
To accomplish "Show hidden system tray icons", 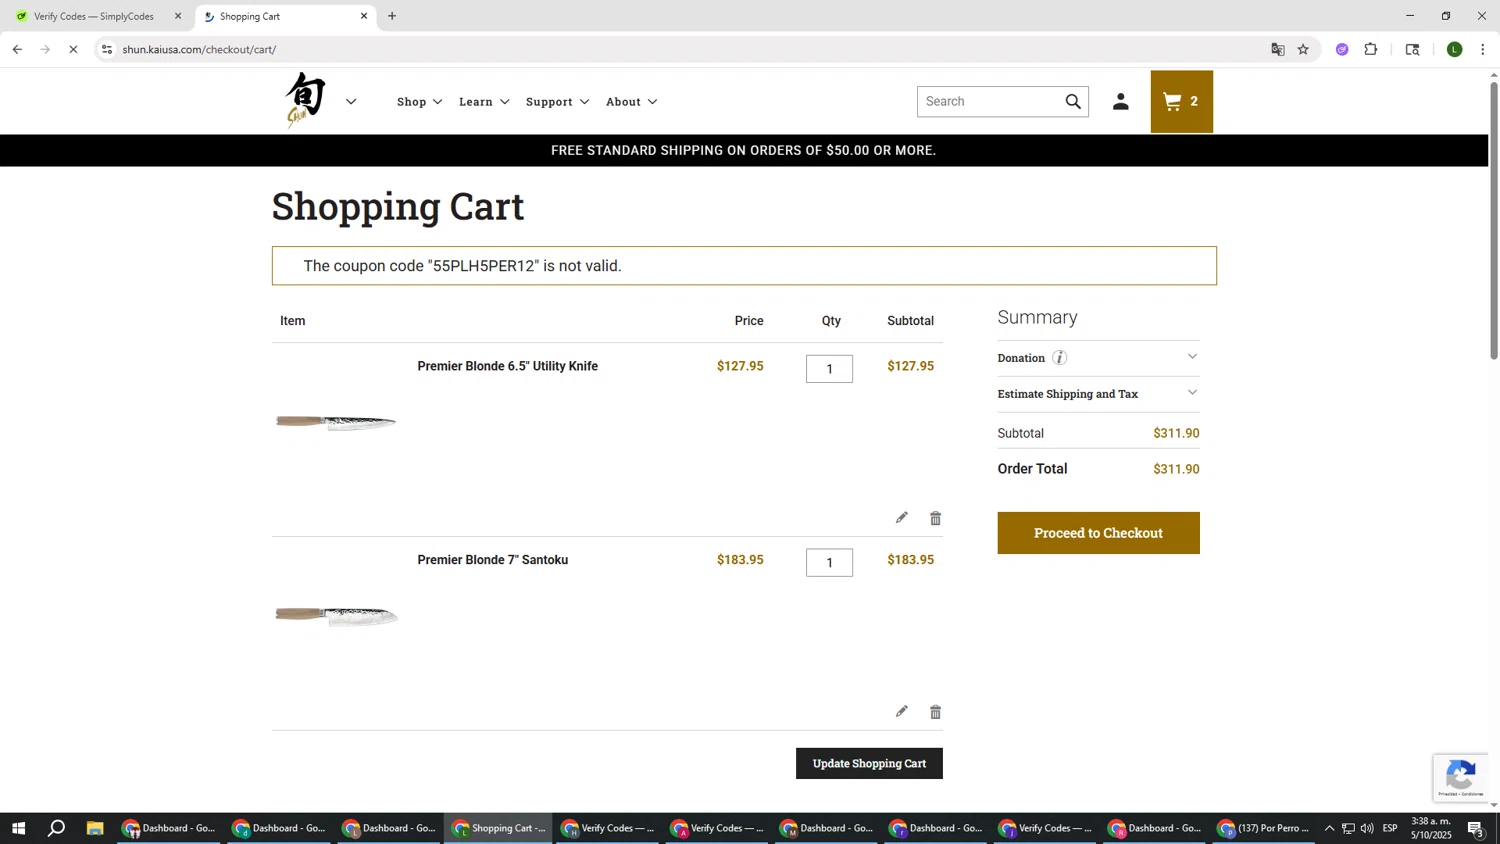I will [x=1329, y=828].
